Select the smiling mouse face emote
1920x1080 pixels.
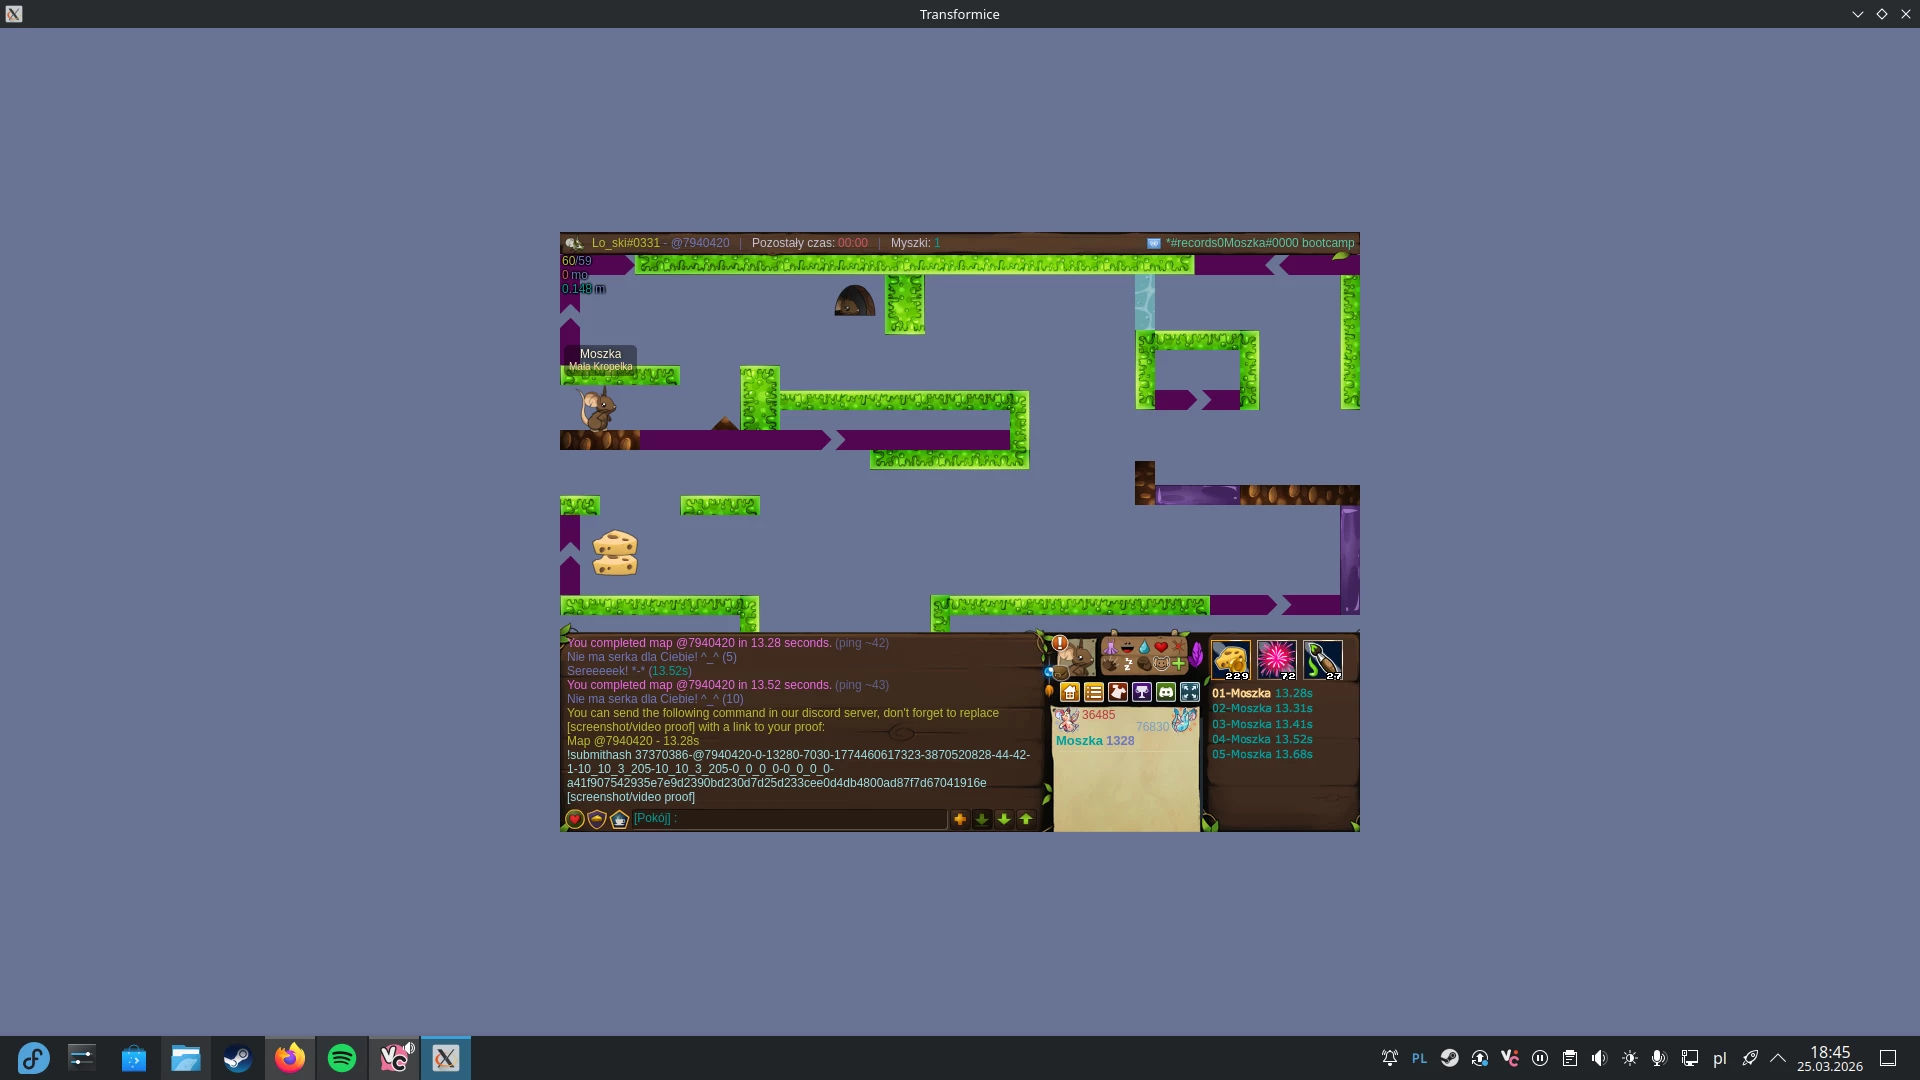[1161, 664]
